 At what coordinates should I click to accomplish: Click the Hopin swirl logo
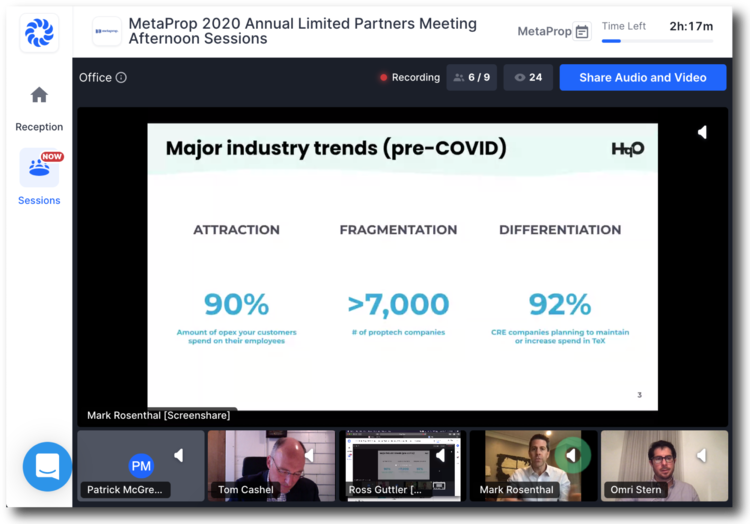click(39, 32)
